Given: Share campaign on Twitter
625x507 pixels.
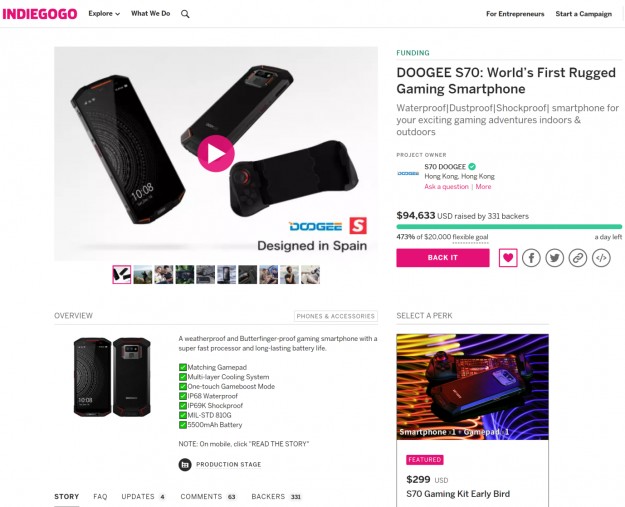Looking at the screenshot, I should pyautogui.click(x=554, y=258).
